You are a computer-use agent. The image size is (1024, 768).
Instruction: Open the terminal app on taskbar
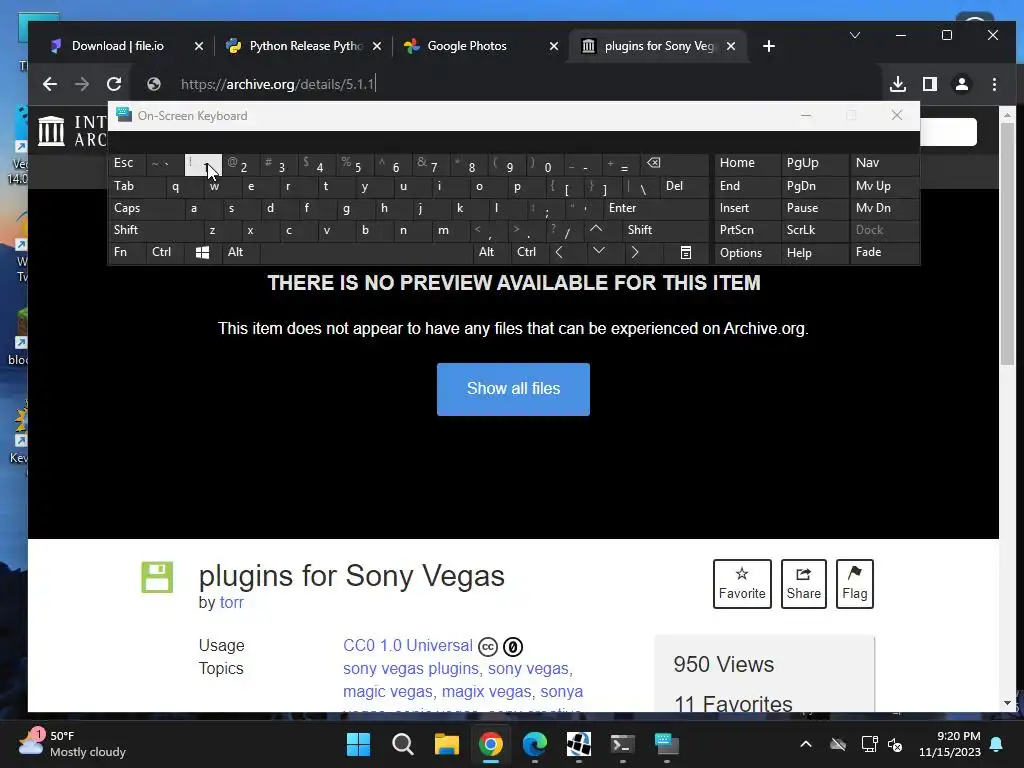pyautogui.click(x=622, y=744)
